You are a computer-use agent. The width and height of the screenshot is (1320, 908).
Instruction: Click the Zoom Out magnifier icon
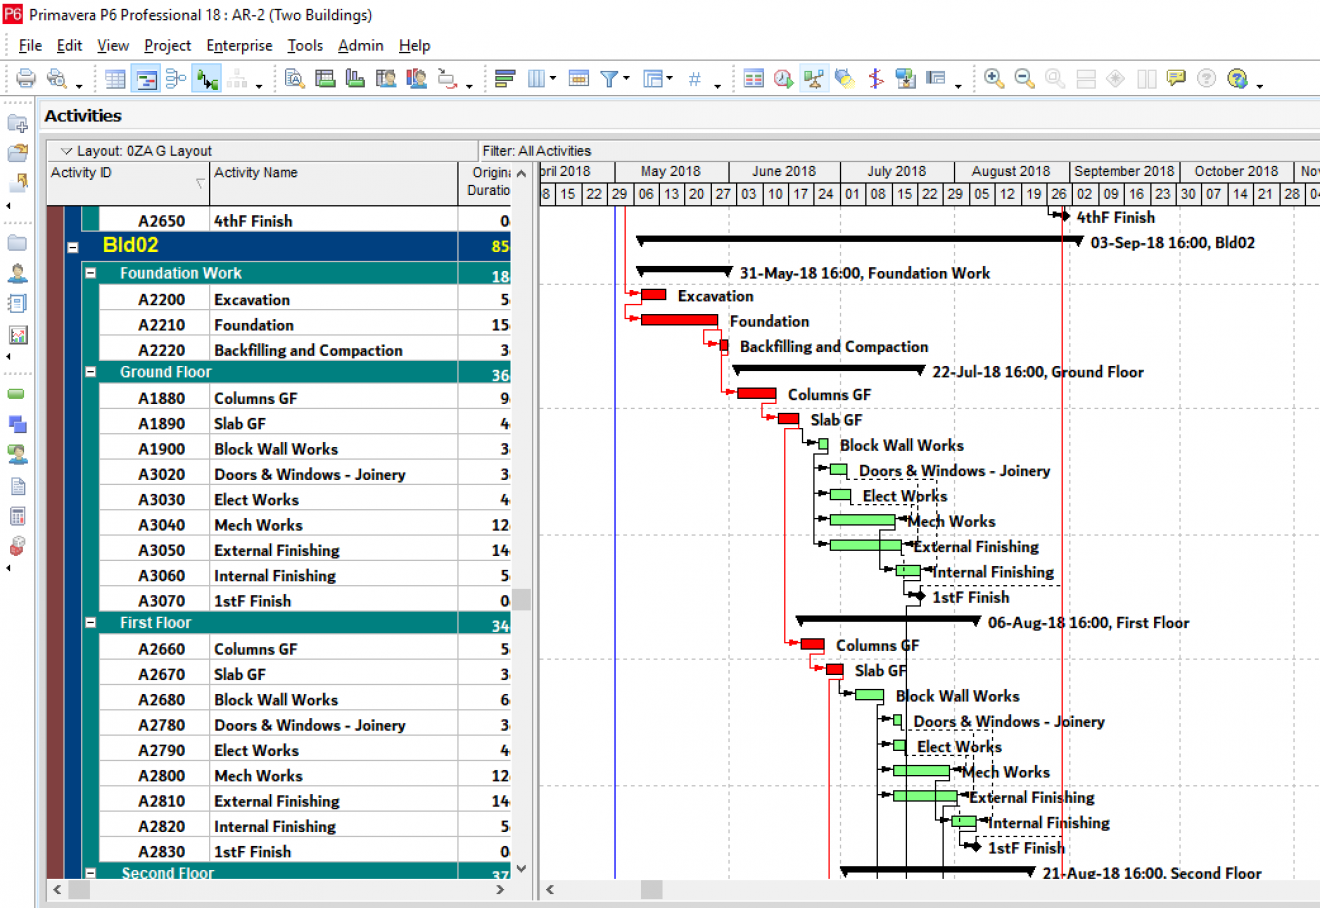1024,78
